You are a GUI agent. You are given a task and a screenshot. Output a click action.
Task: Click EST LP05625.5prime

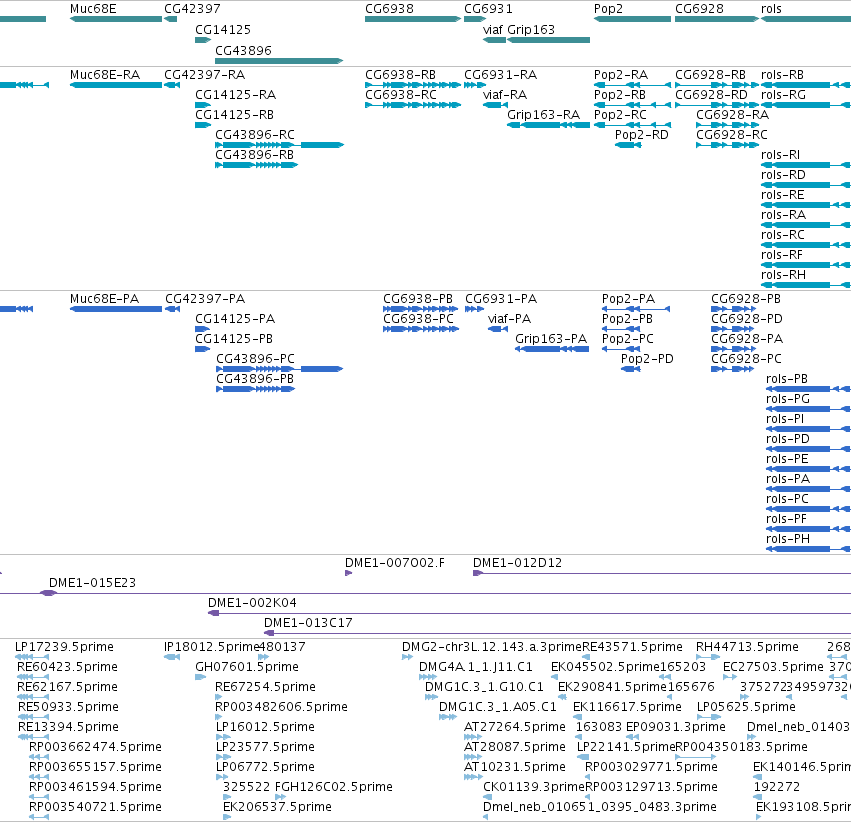[x=746, y=708]
